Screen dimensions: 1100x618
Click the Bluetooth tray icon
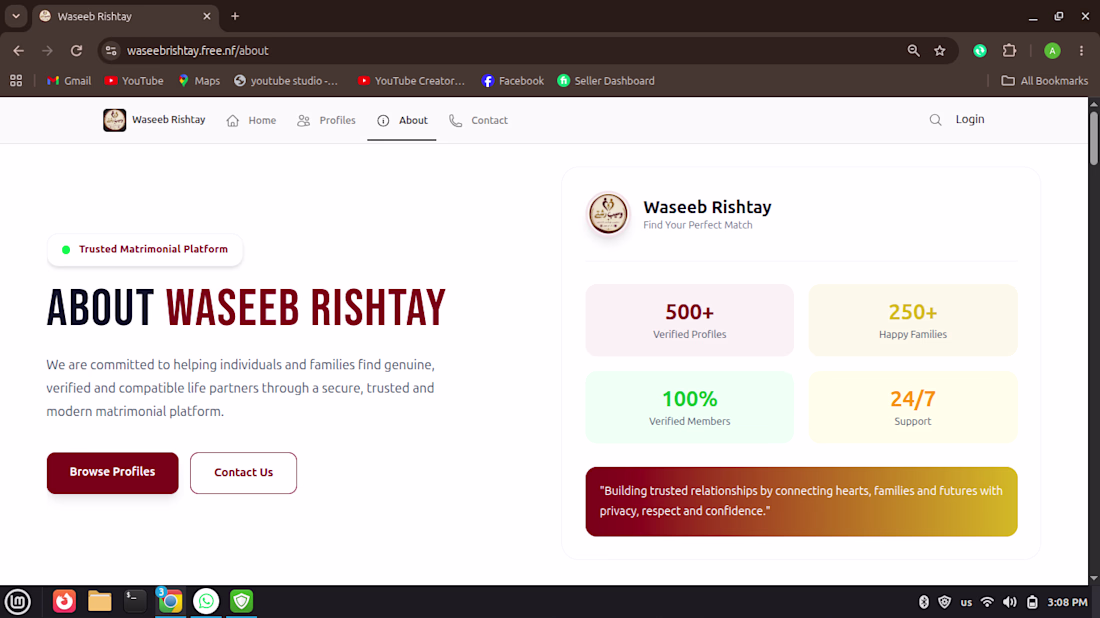click(x=924, y=602)
